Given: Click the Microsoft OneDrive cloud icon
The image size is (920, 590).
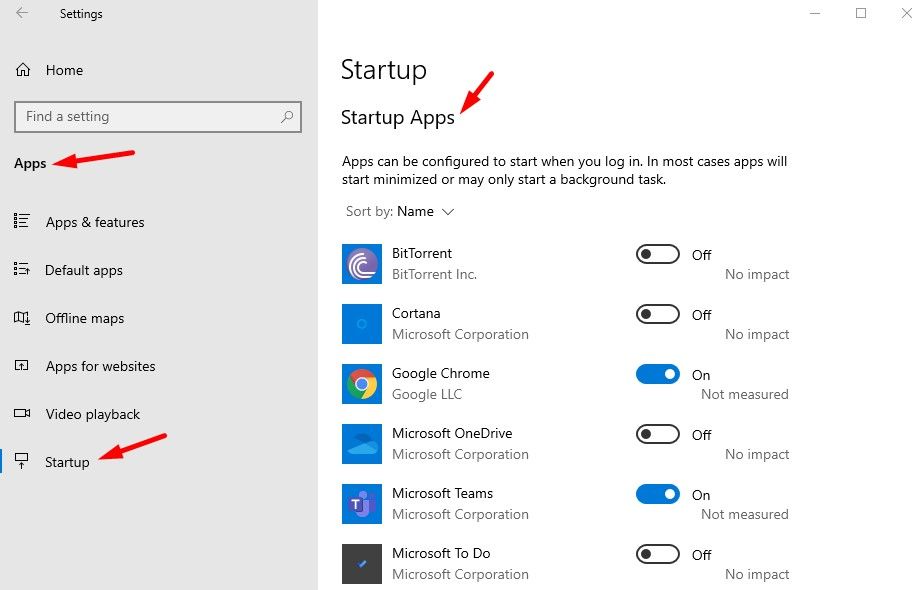Looking at the screenshot, I should pyautogui.click(x=361, y=444).
